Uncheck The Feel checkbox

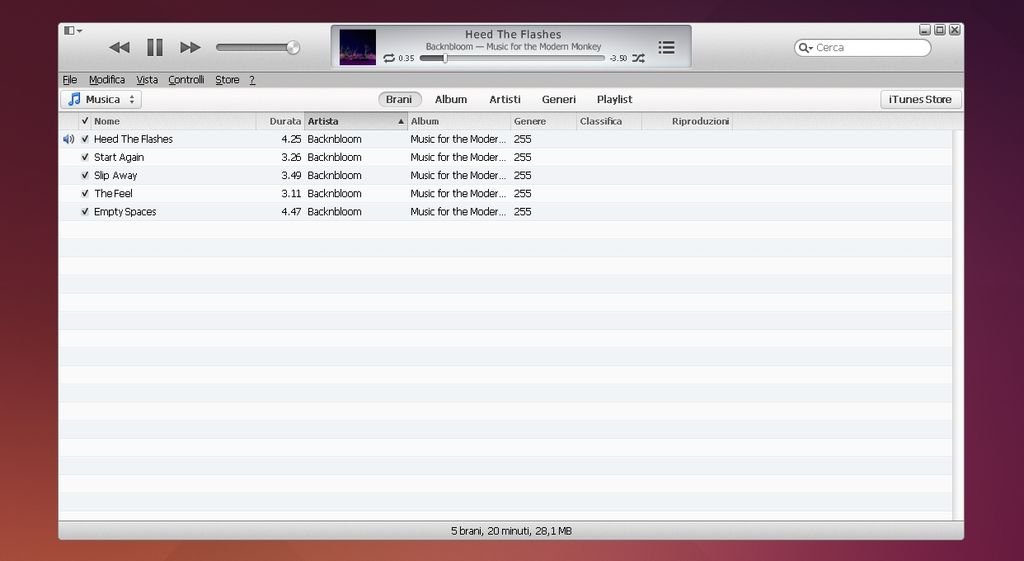(85, 194)
